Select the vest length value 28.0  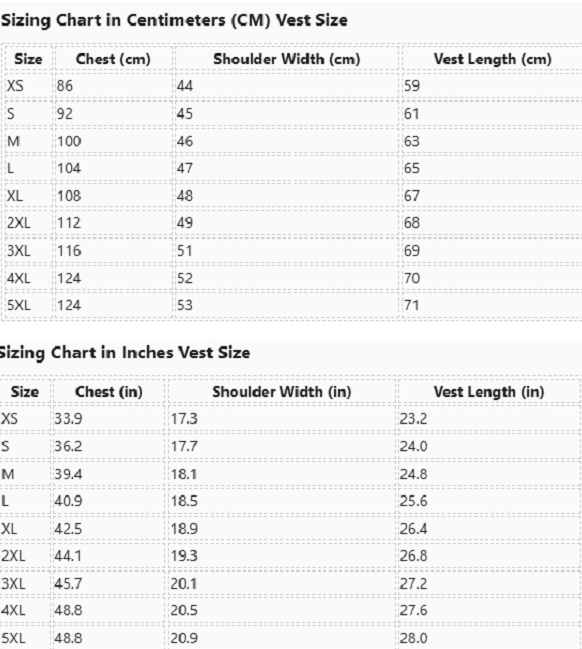click(413, 638)
